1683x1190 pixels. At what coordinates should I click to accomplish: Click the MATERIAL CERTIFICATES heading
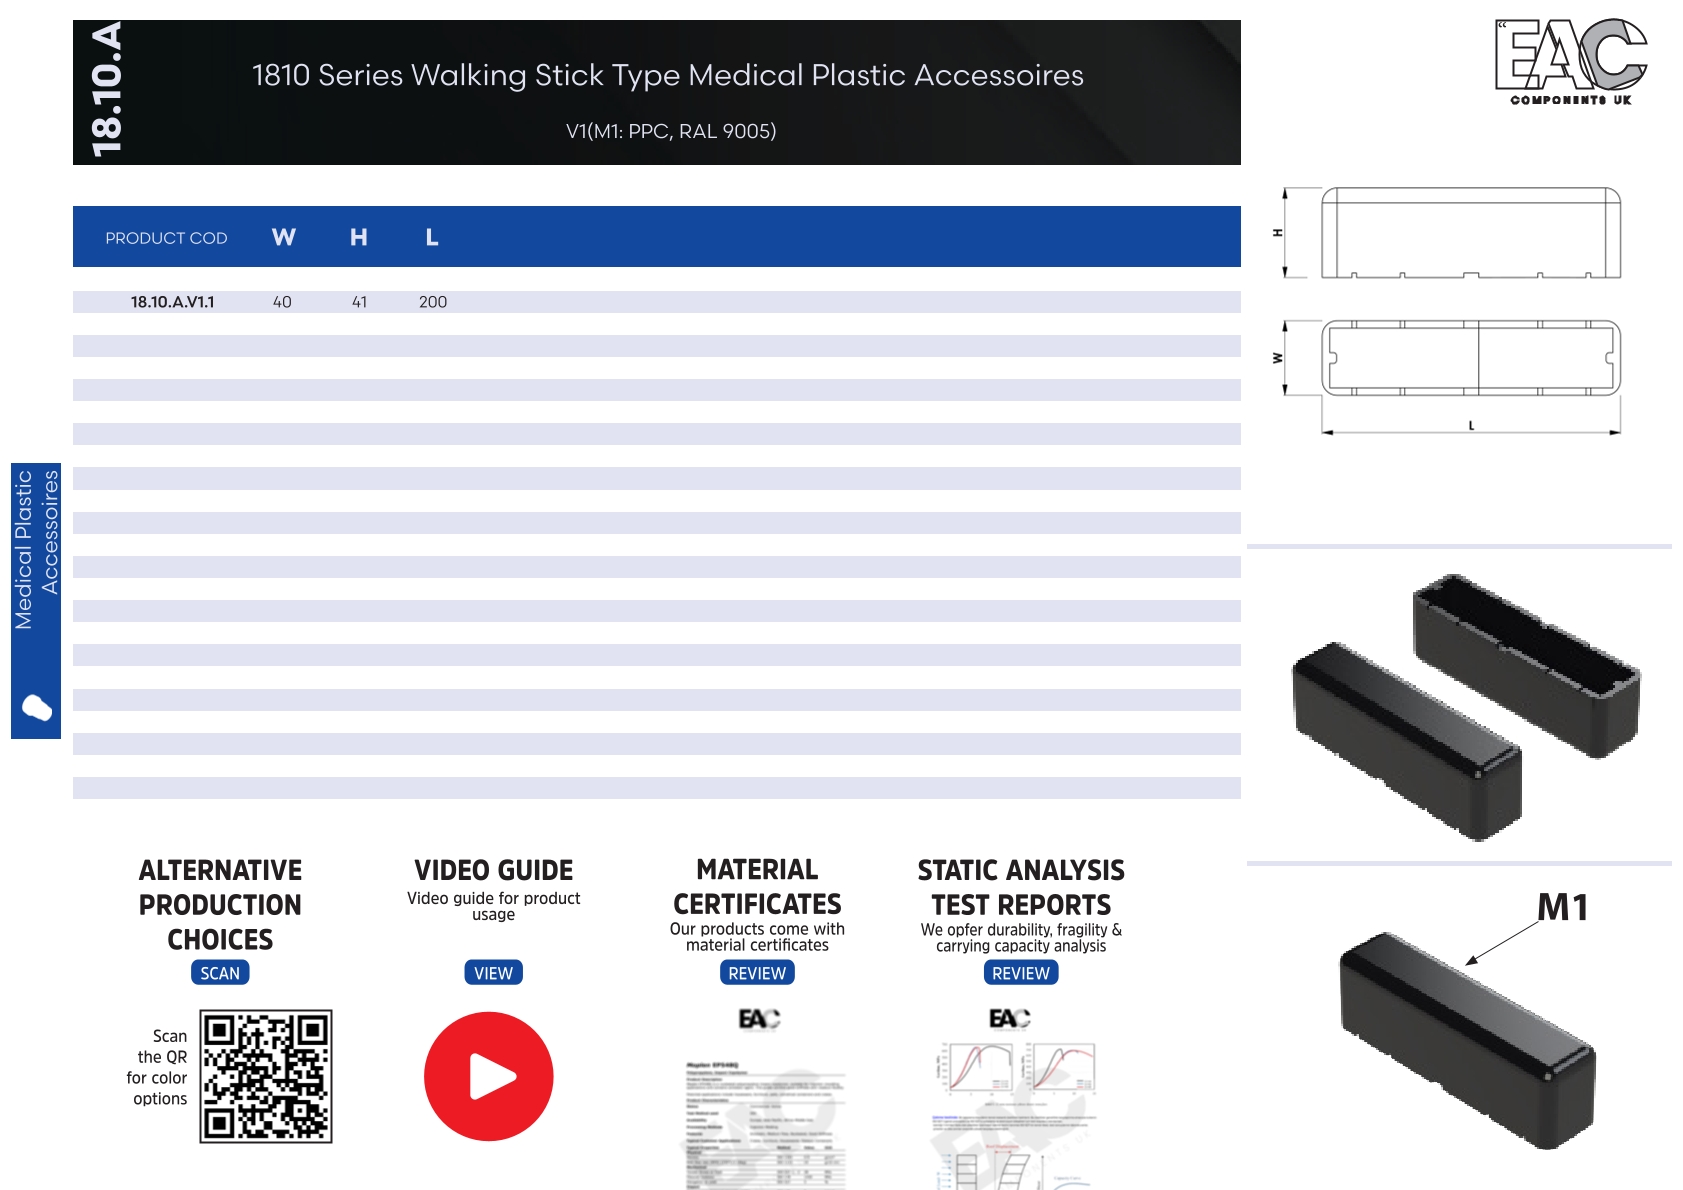point(757,887)
